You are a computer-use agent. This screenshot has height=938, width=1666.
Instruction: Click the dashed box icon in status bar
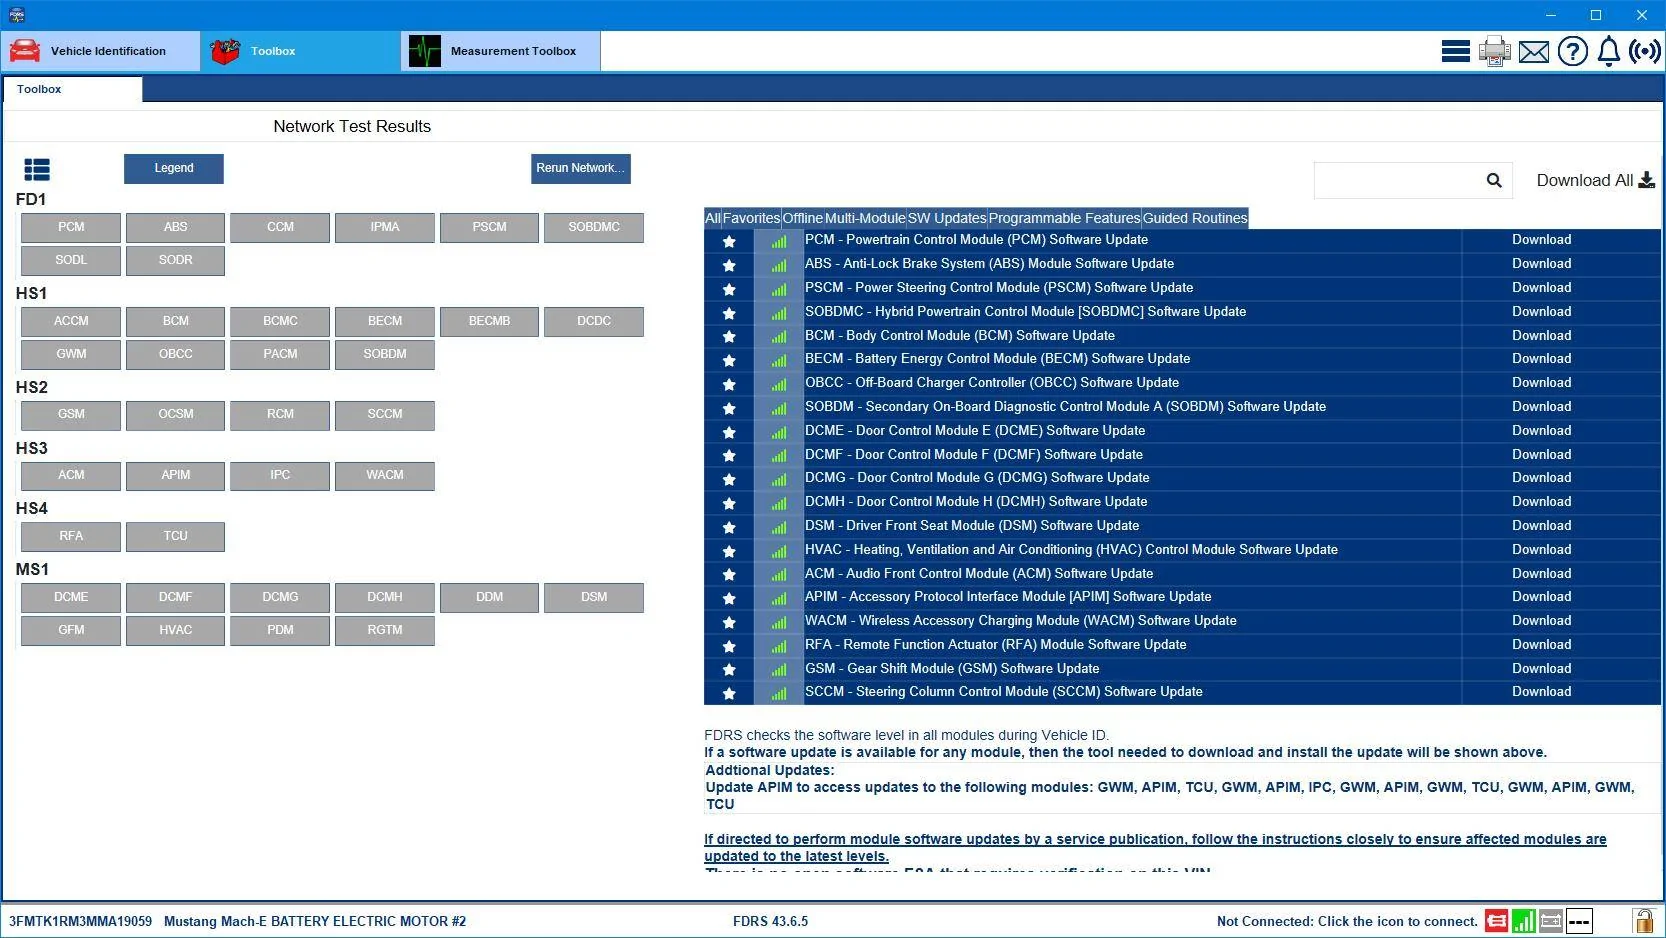click(x=1579, y=921)
